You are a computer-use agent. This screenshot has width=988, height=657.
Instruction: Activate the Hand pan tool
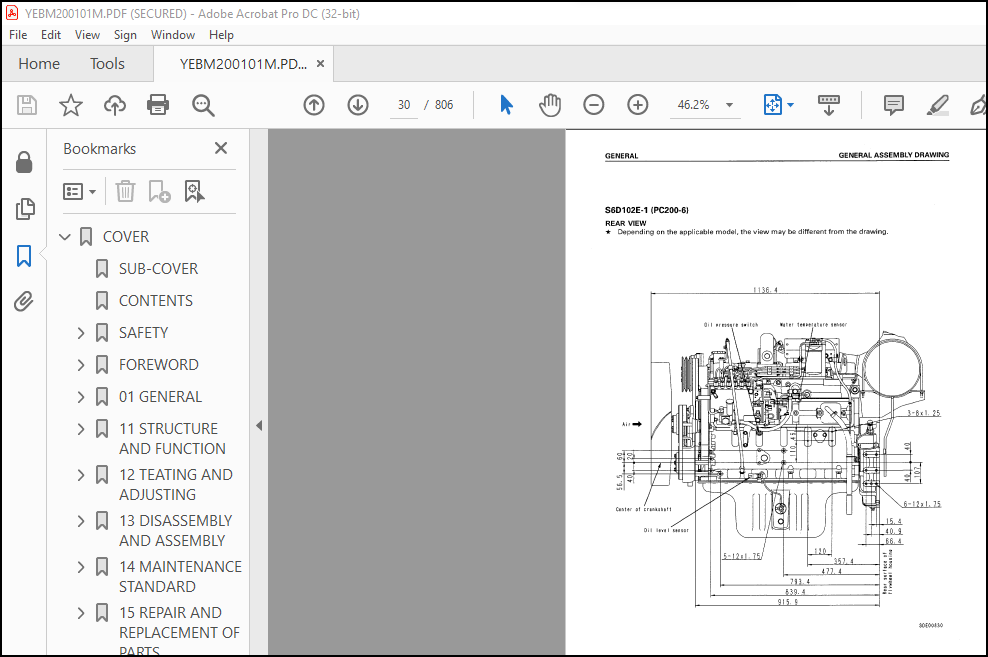[x=549, y=105]
